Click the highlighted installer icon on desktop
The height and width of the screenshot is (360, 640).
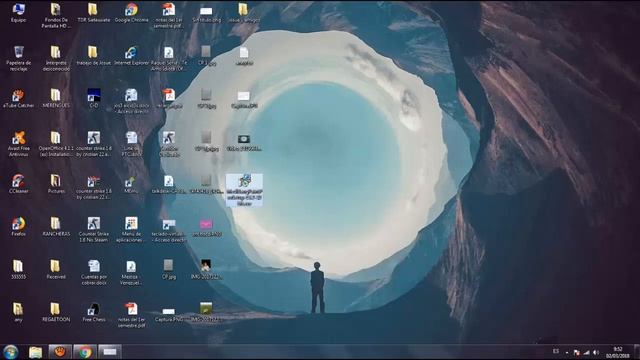point(244,190)
